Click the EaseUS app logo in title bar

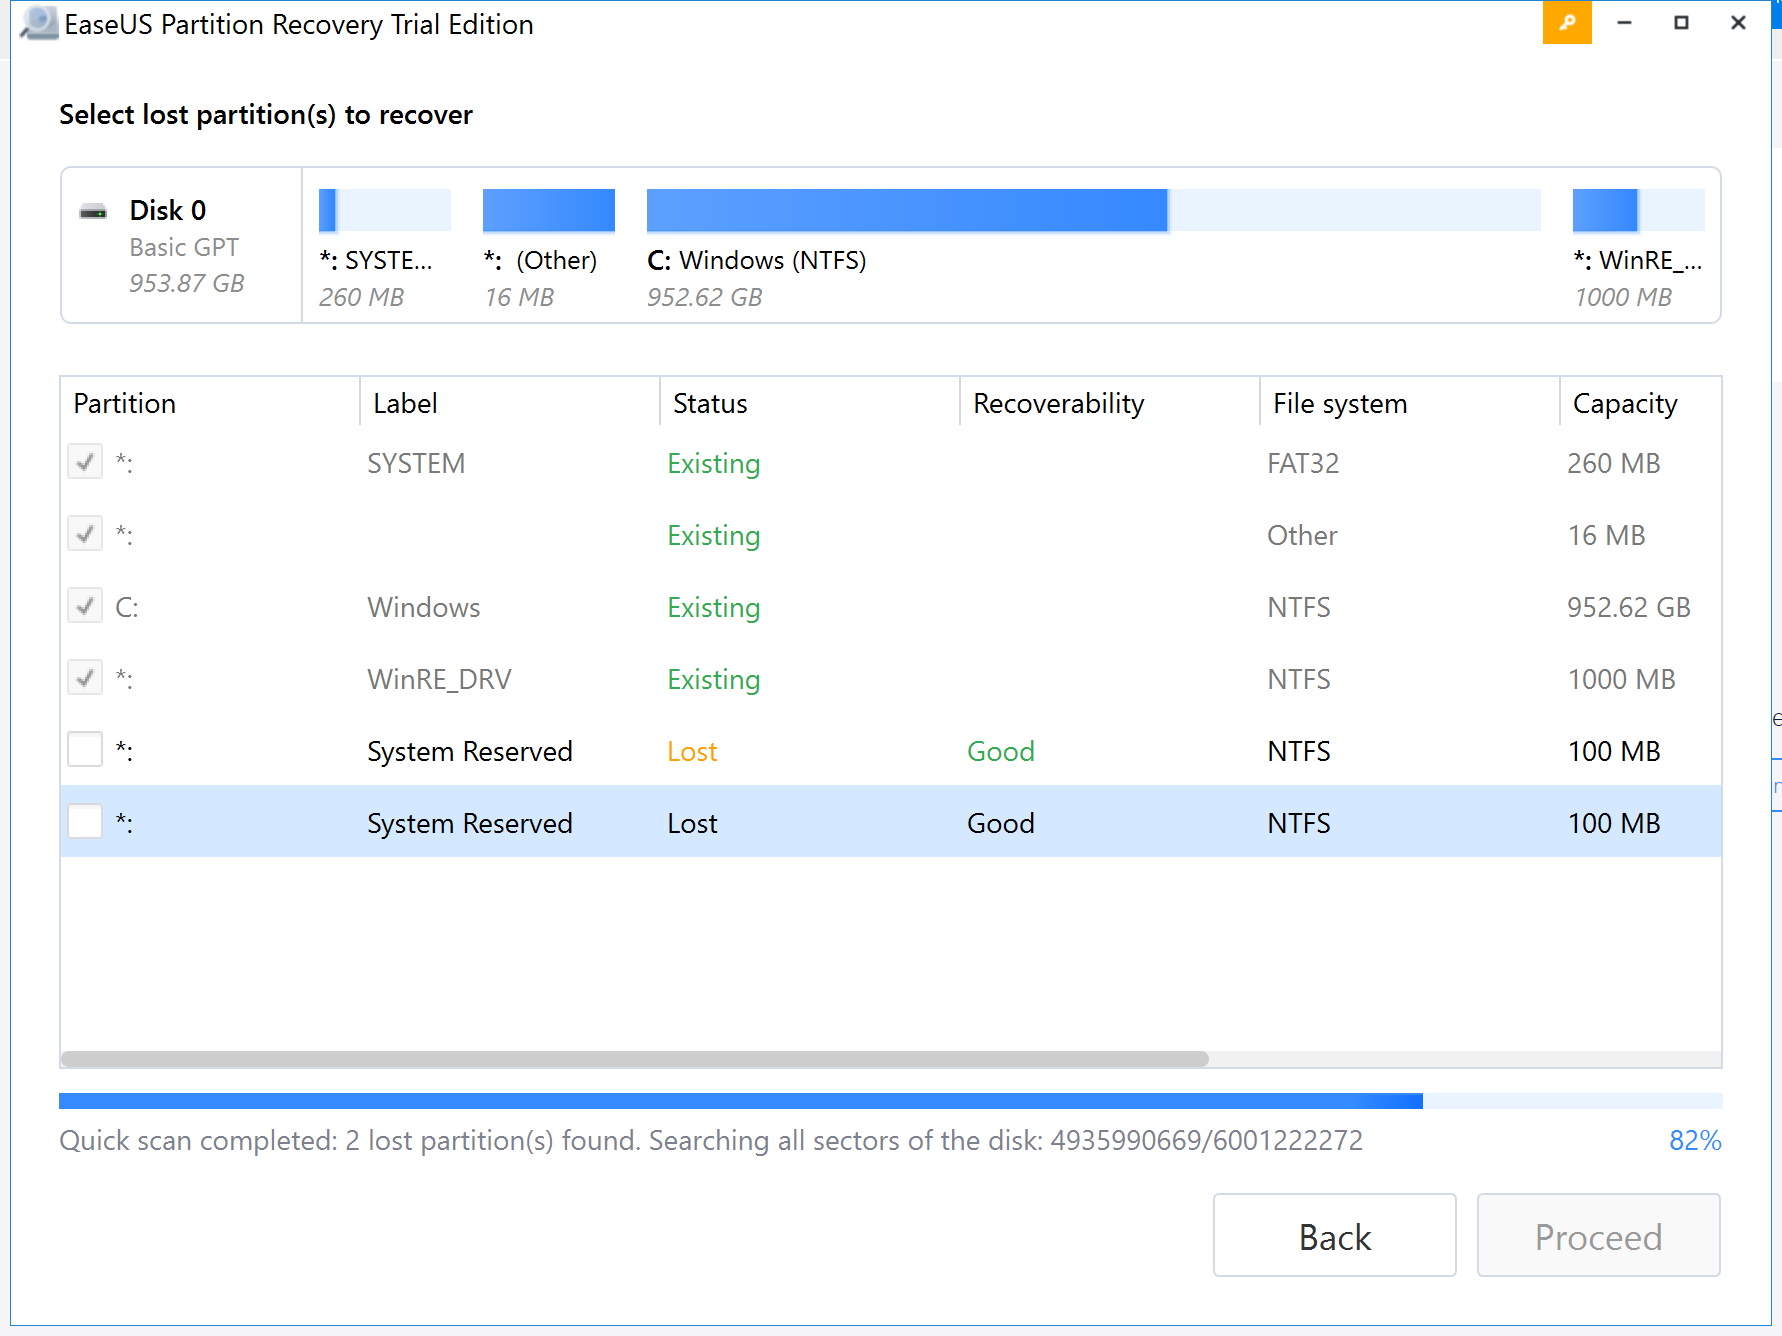point(38,23)
